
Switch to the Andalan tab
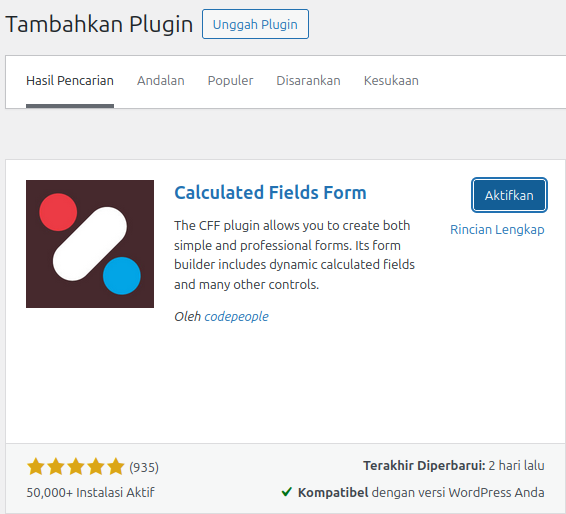pos(161,81)
